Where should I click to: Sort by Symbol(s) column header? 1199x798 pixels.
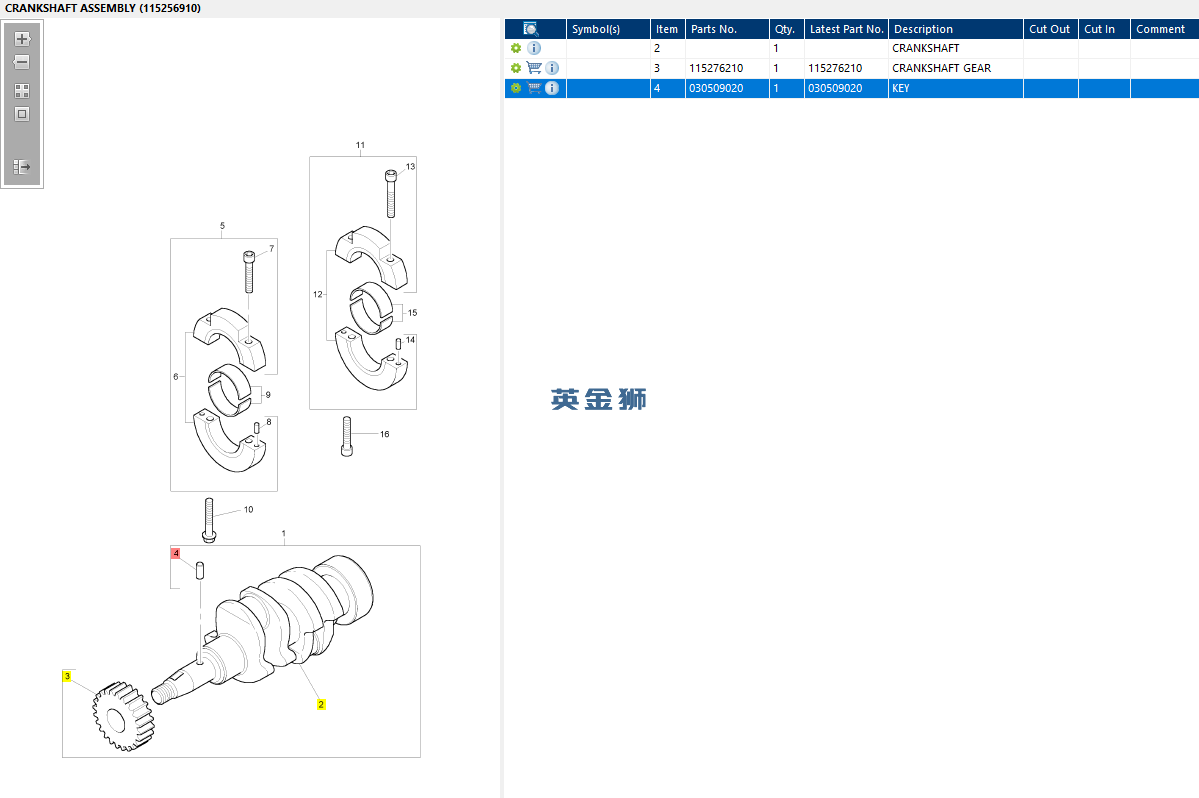point(608,29)
